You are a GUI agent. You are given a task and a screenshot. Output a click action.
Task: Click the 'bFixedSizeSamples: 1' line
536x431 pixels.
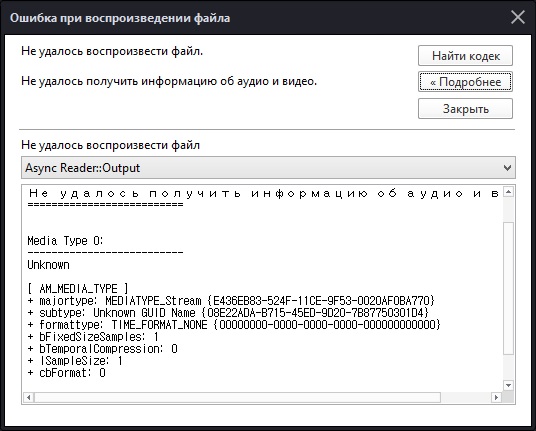tap(93, 337)
